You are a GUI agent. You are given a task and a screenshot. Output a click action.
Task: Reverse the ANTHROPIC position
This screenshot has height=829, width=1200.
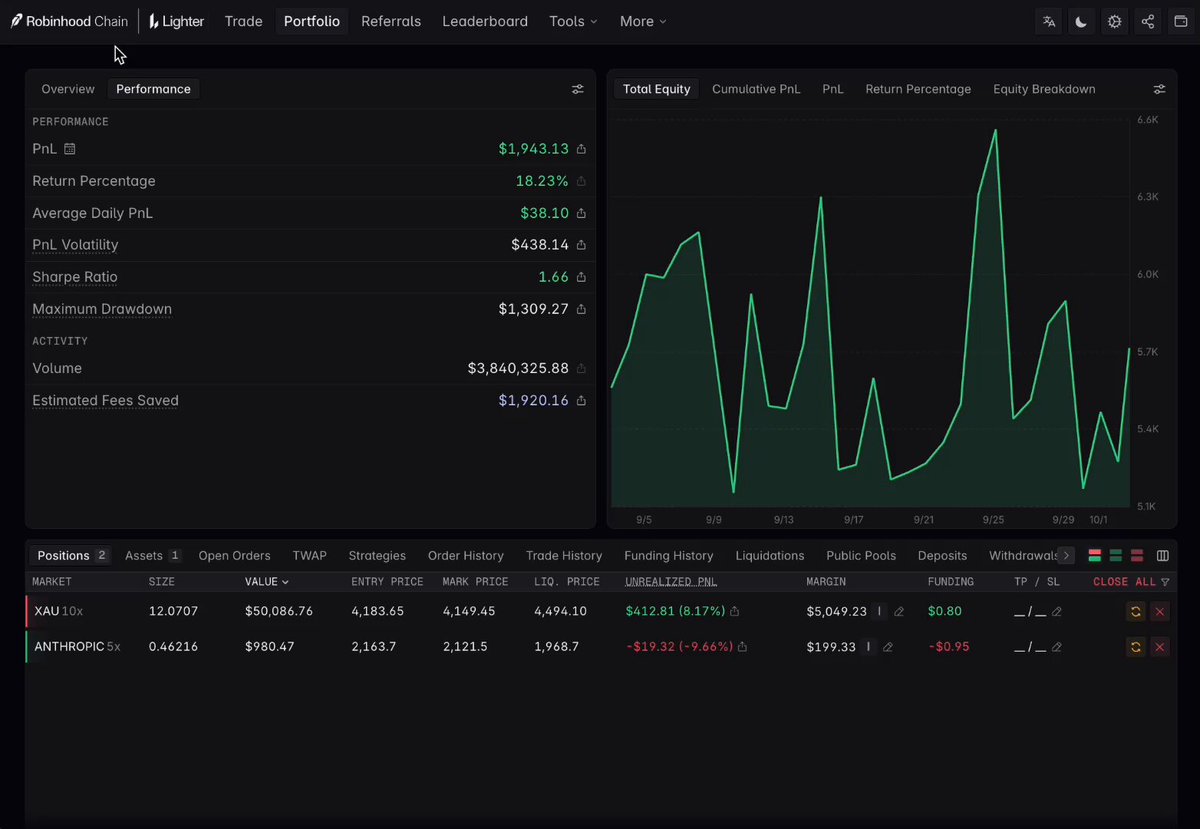1135,647
